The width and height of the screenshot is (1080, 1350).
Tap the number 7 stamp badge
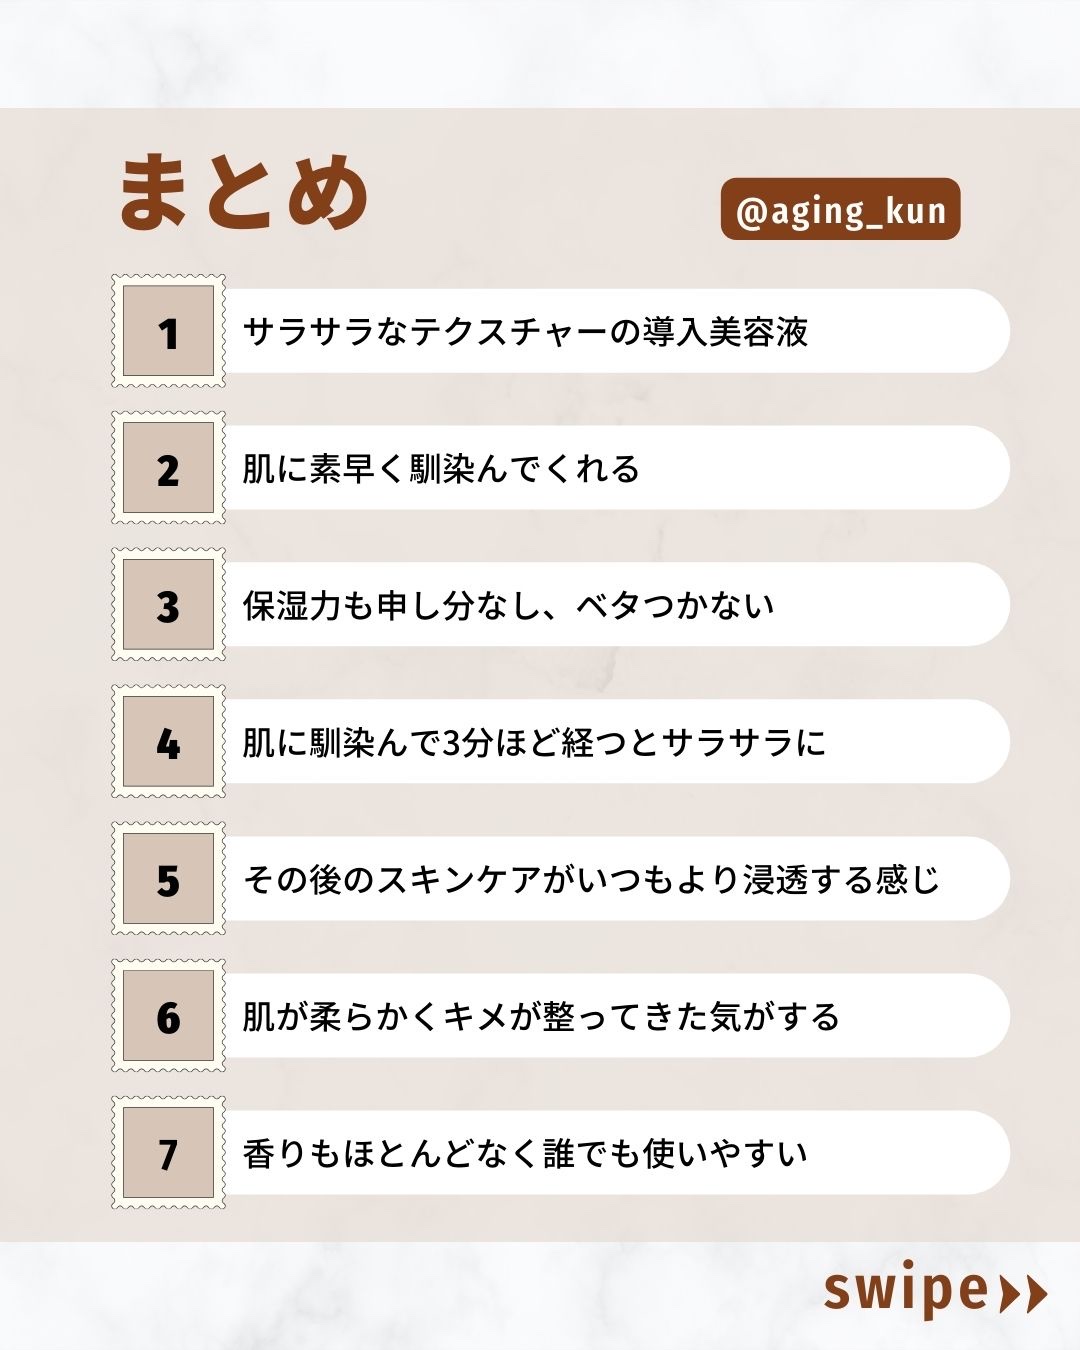[168, 1153]
